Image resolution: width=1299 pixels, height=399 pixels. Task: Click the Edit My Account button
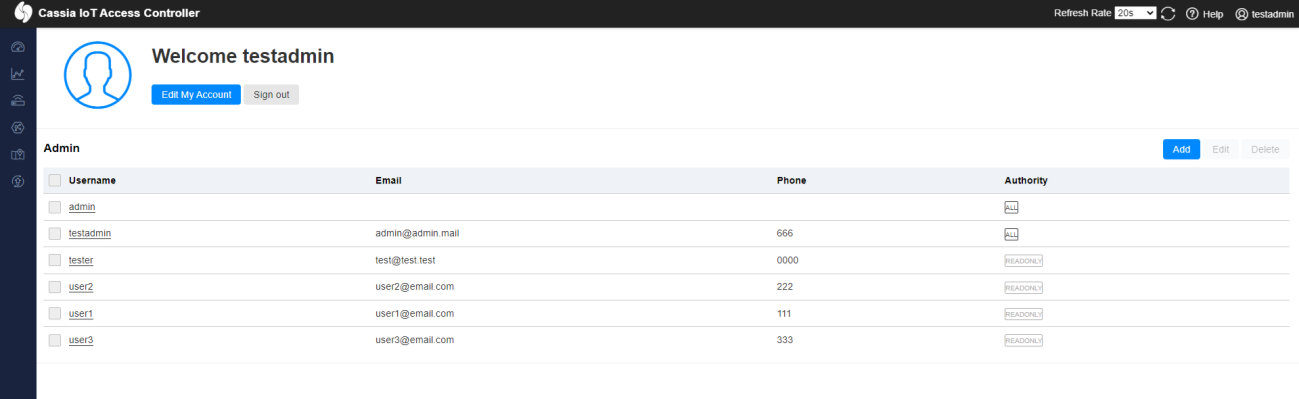(196, 94)
